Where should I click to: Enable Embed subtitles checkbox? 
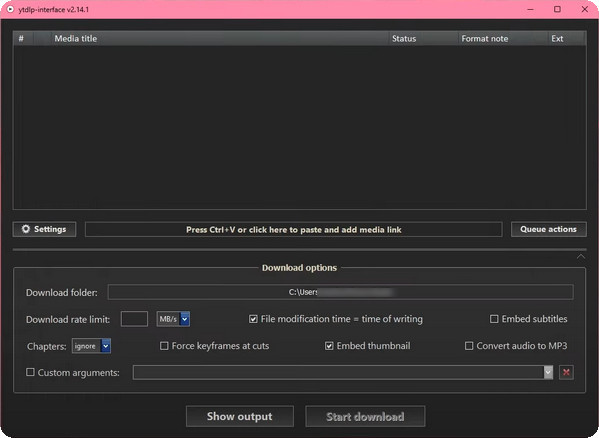click(x=494, y=319)
